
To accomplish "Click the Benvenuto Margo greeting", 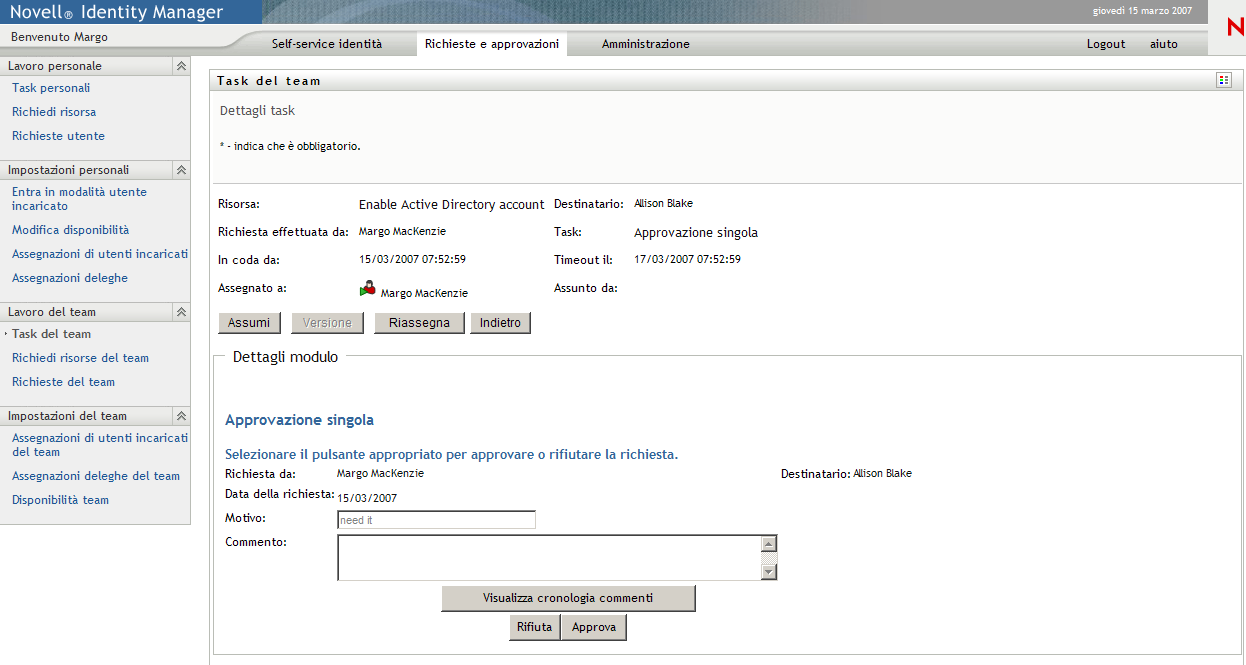I will (59, 37).
